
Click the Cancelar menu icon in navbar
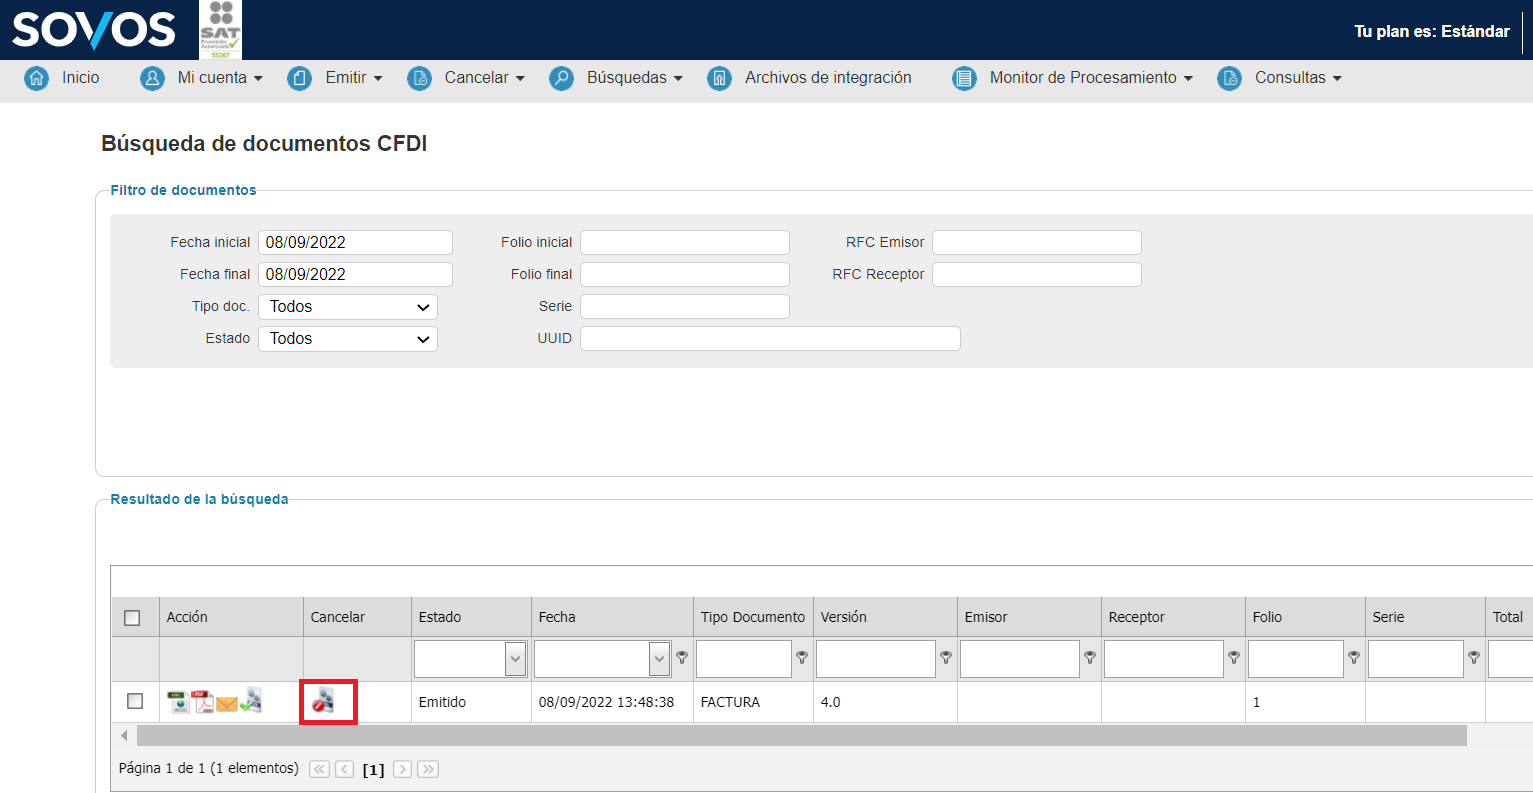419,78
